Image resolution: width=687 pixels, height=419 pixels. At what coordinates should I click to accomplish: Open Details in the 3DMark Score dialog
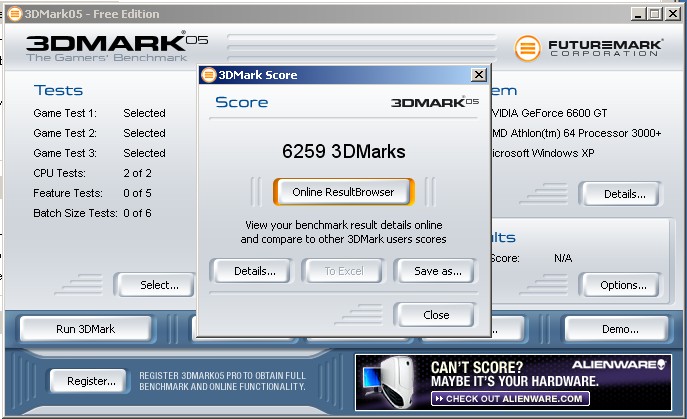(251, 271)
